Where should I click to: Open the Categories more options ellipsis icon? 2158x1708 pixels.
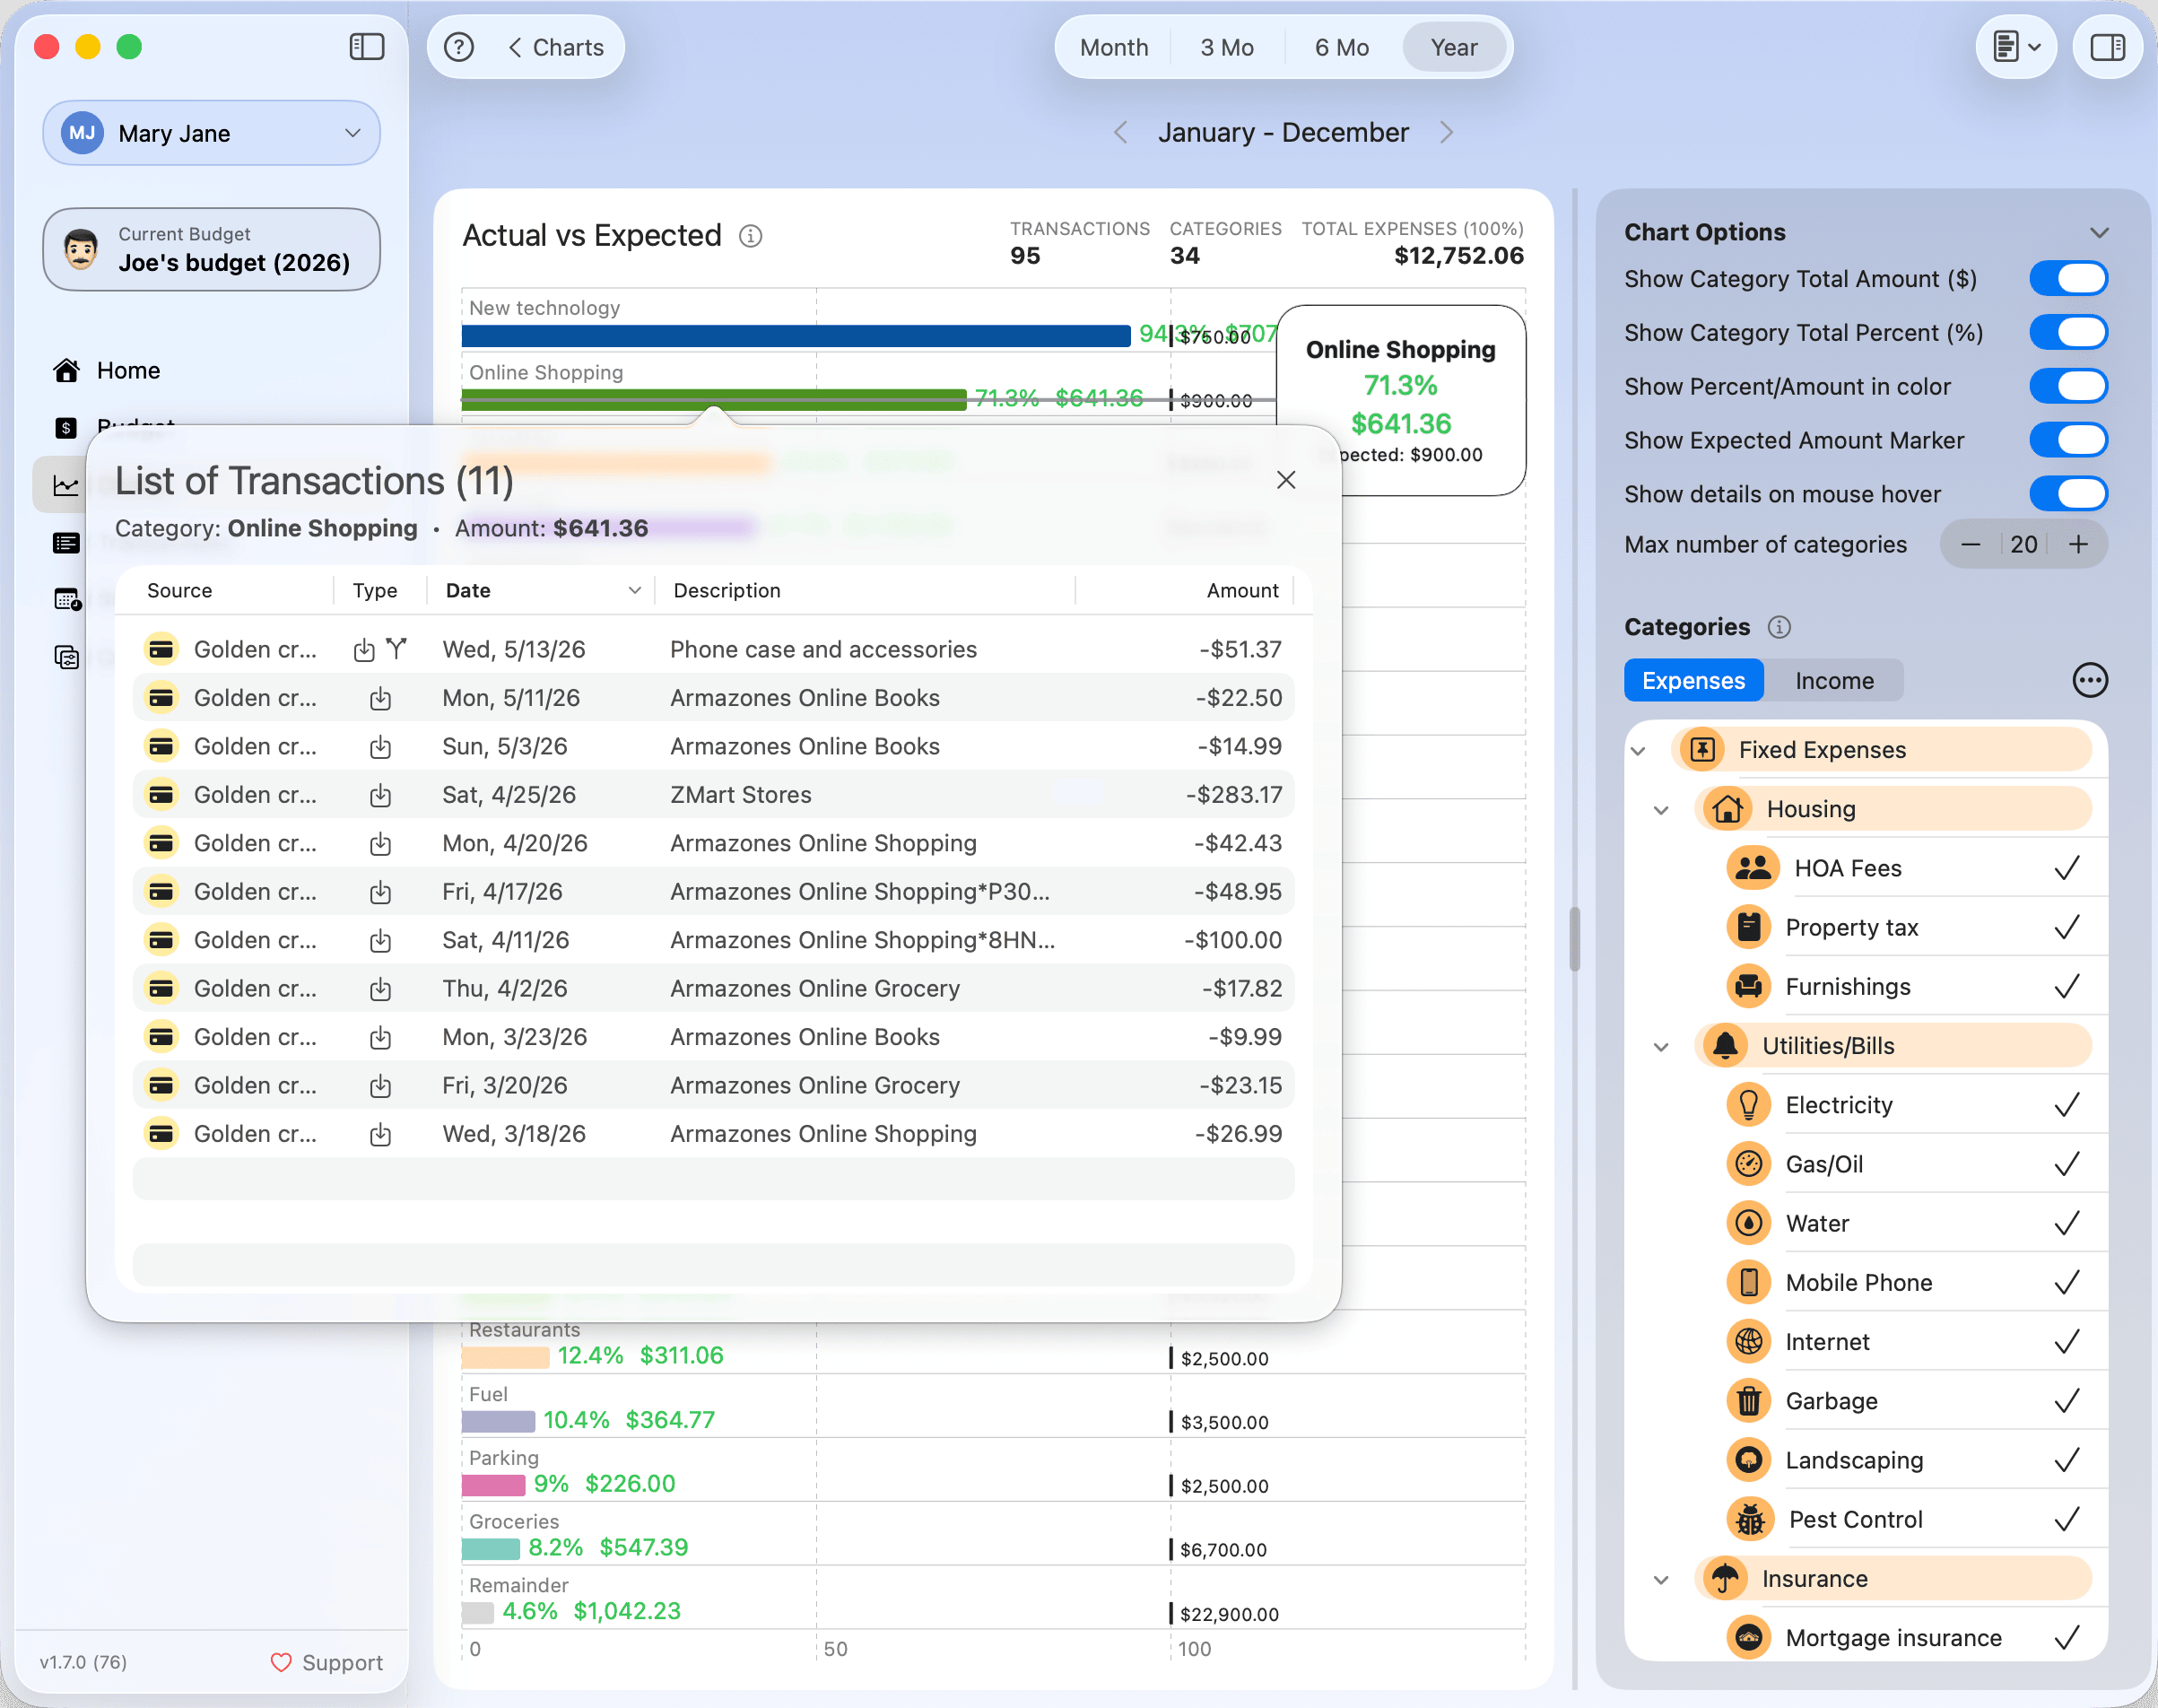(2089, 680)
